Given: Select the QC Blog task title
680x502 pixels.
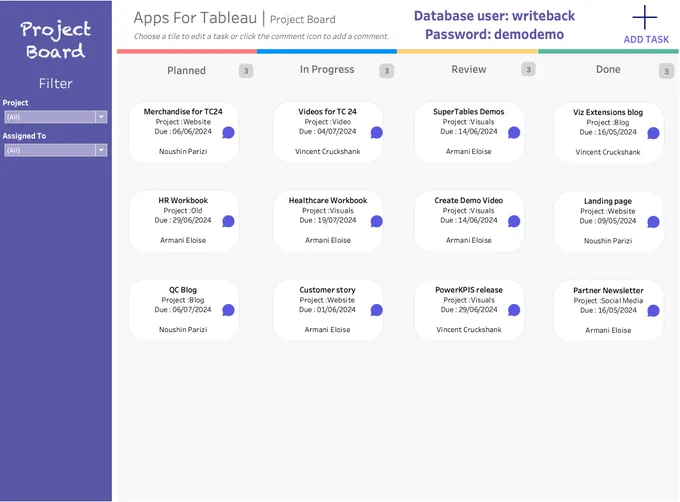Looking at the screenshot, I should (x=183, y=290).
